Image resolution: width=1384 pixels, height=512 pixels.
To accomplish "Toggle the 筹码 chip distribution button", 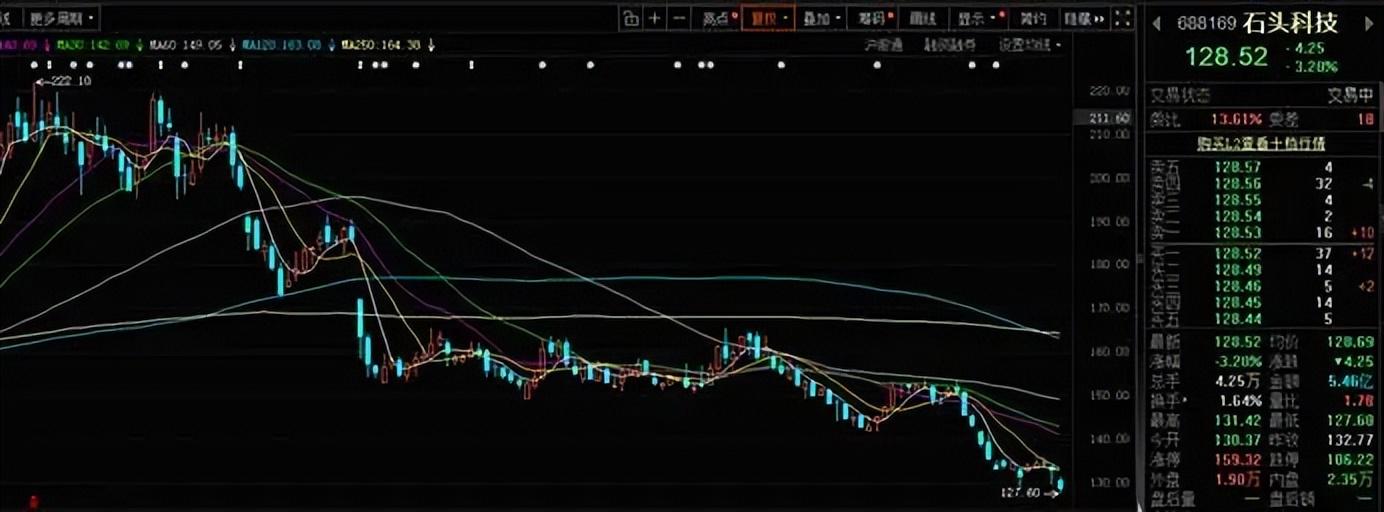I will coord(871,18).
